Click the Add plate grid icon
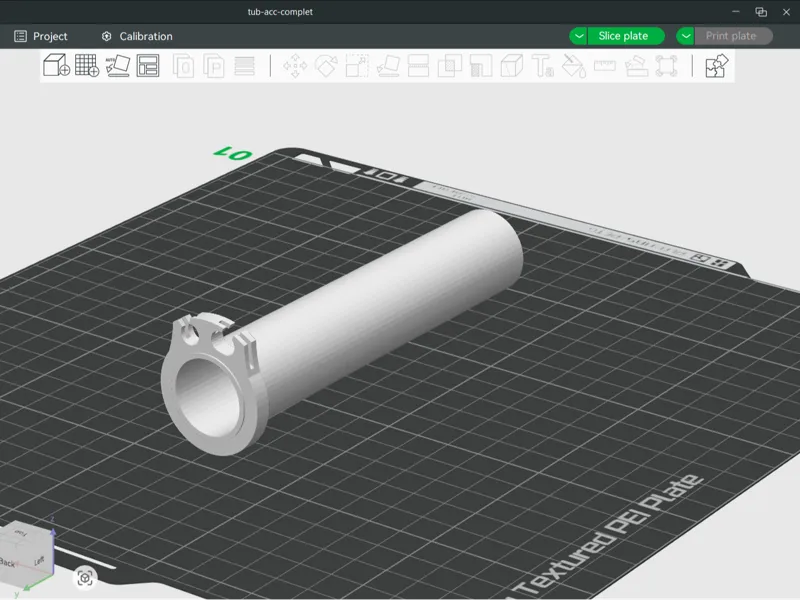 (87, 65)
